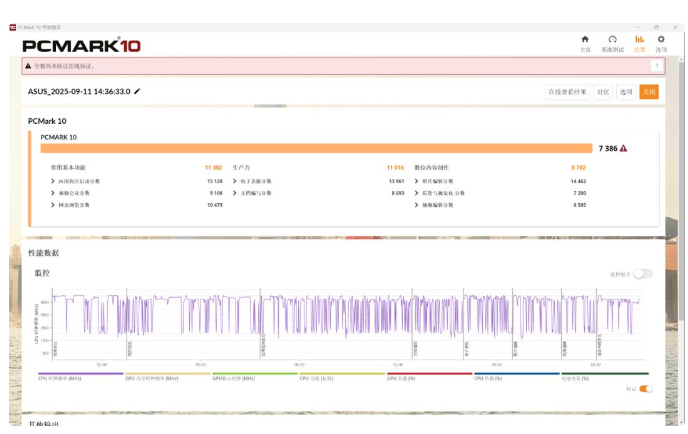The image size is (688, 434).
Task: Click the CPU clock frequency monitoring chart
Action: (x=347, y=325)
